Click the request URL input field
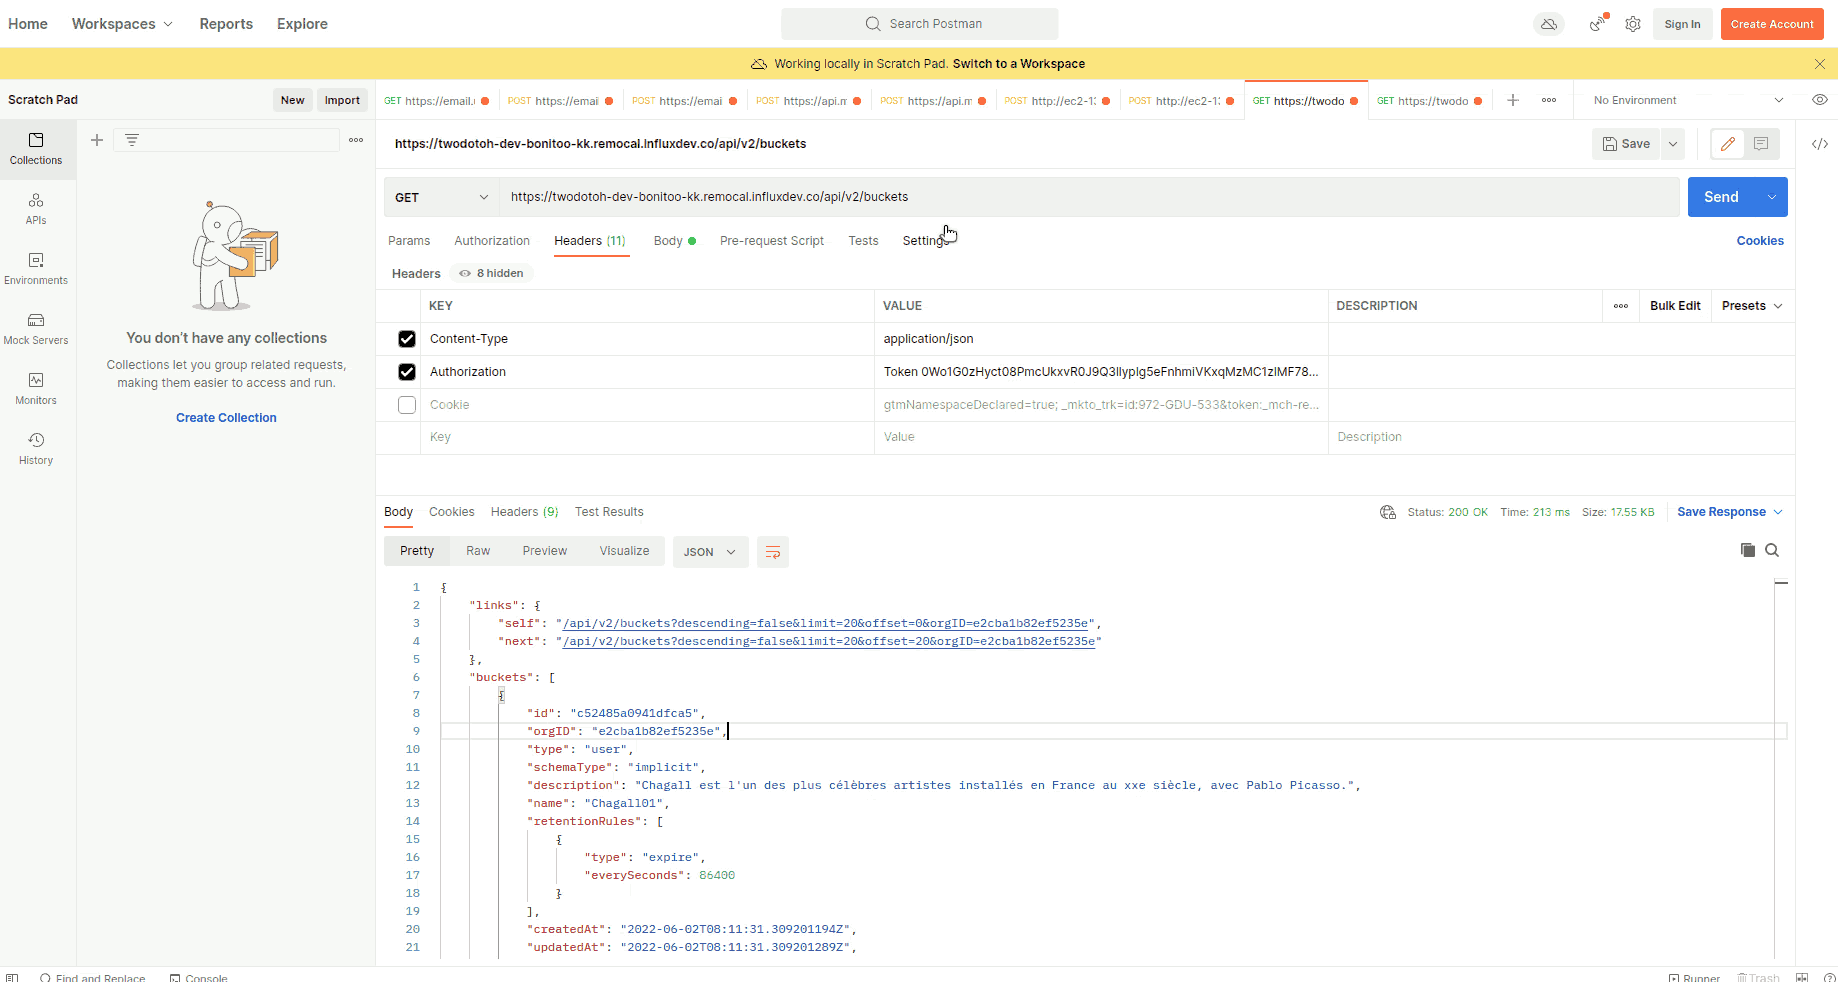The width and height of the screenshot is (1838, 982). coord(1090,197)
